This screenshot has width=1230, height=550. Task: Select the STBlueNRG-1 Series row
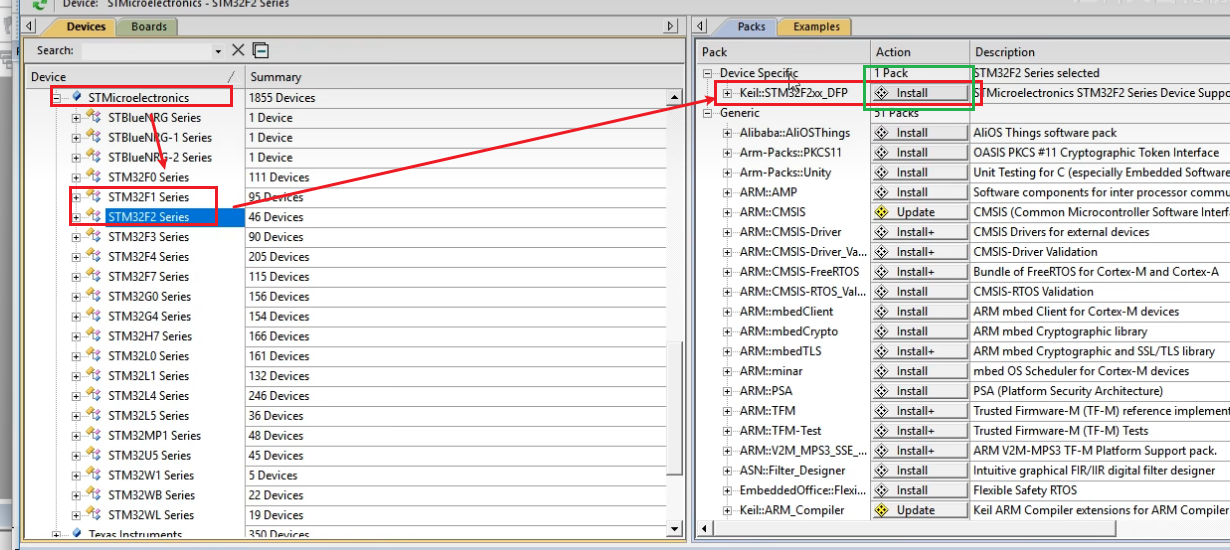160,138
